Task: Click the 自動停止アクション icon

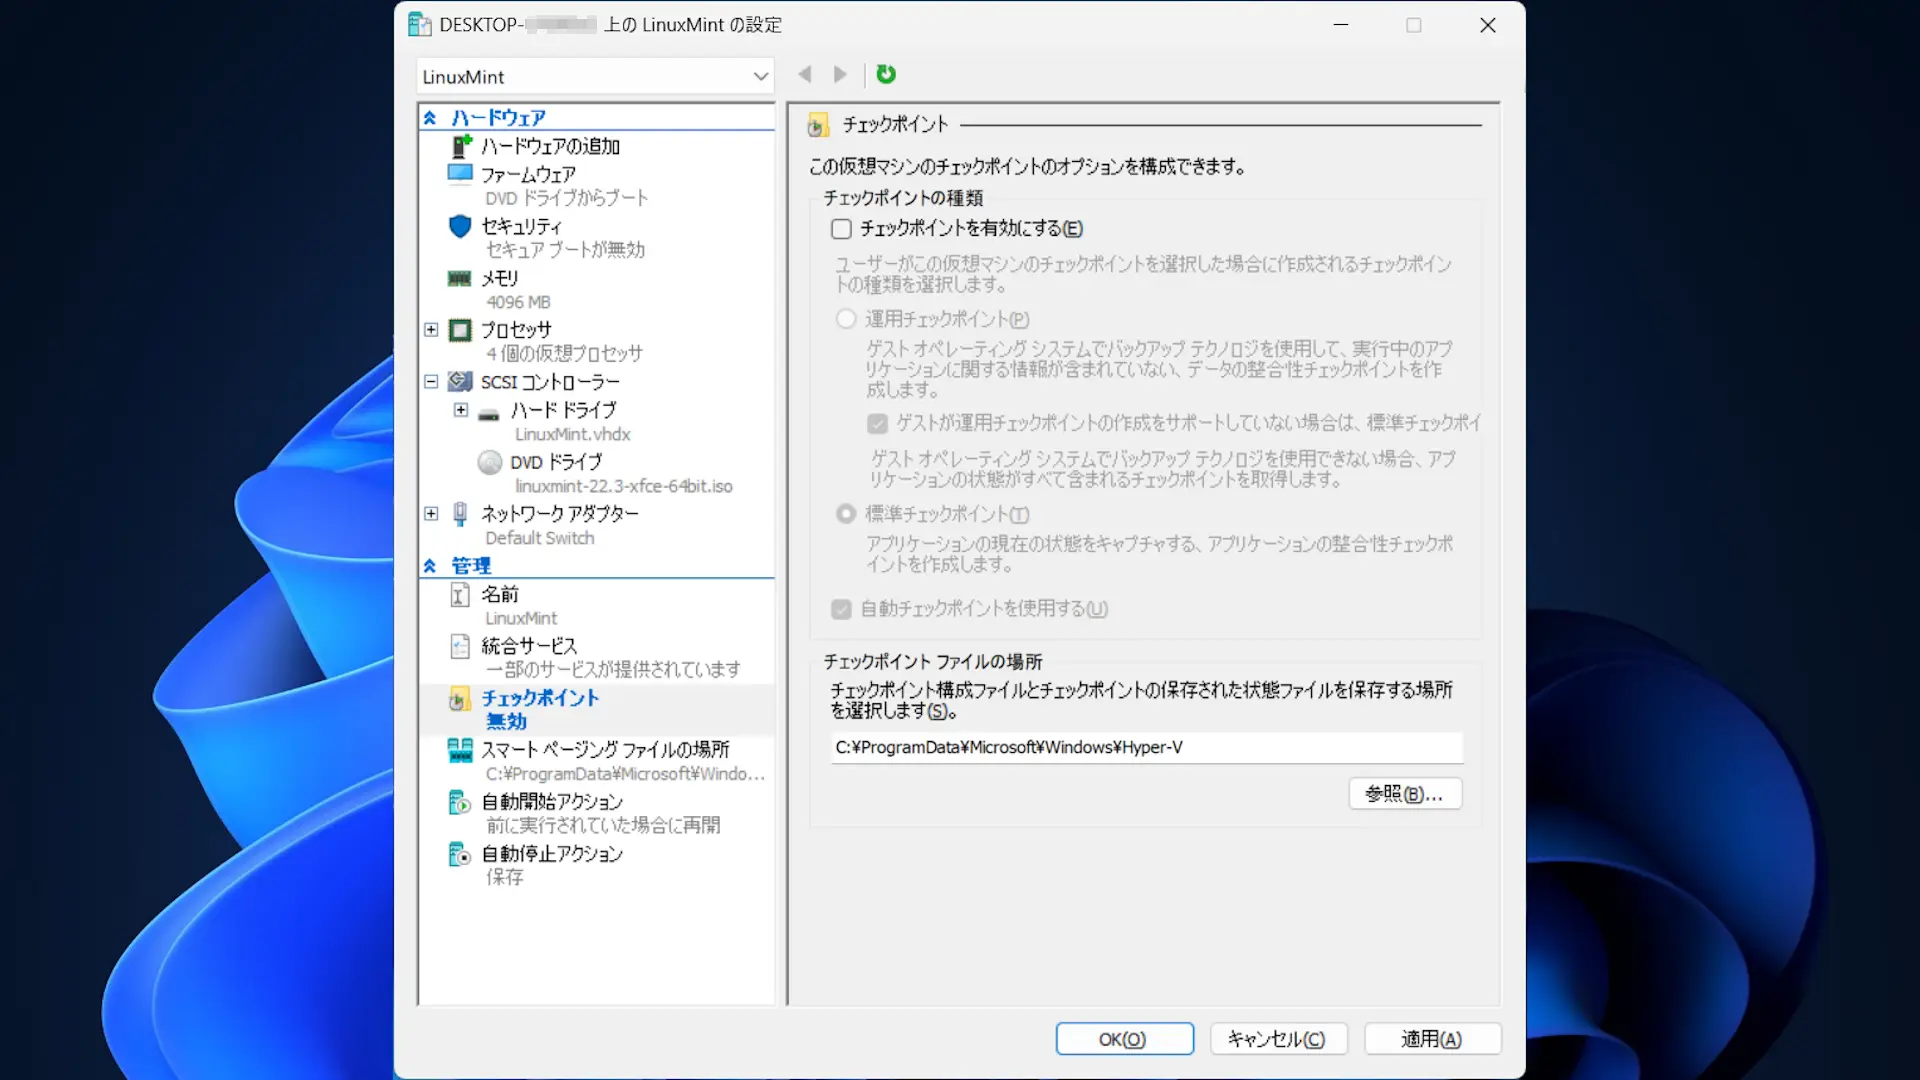Action: 460,854
